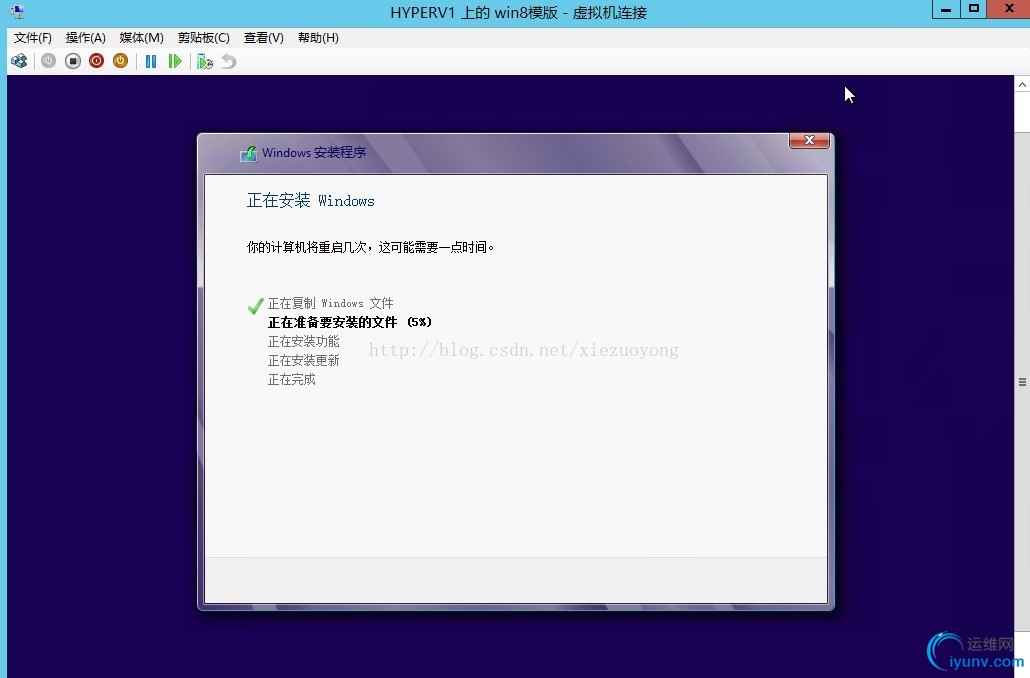This screenshot has height=678, width=1030.
Task: Click the VM connection window icon
Action: [x=17, y=11]
